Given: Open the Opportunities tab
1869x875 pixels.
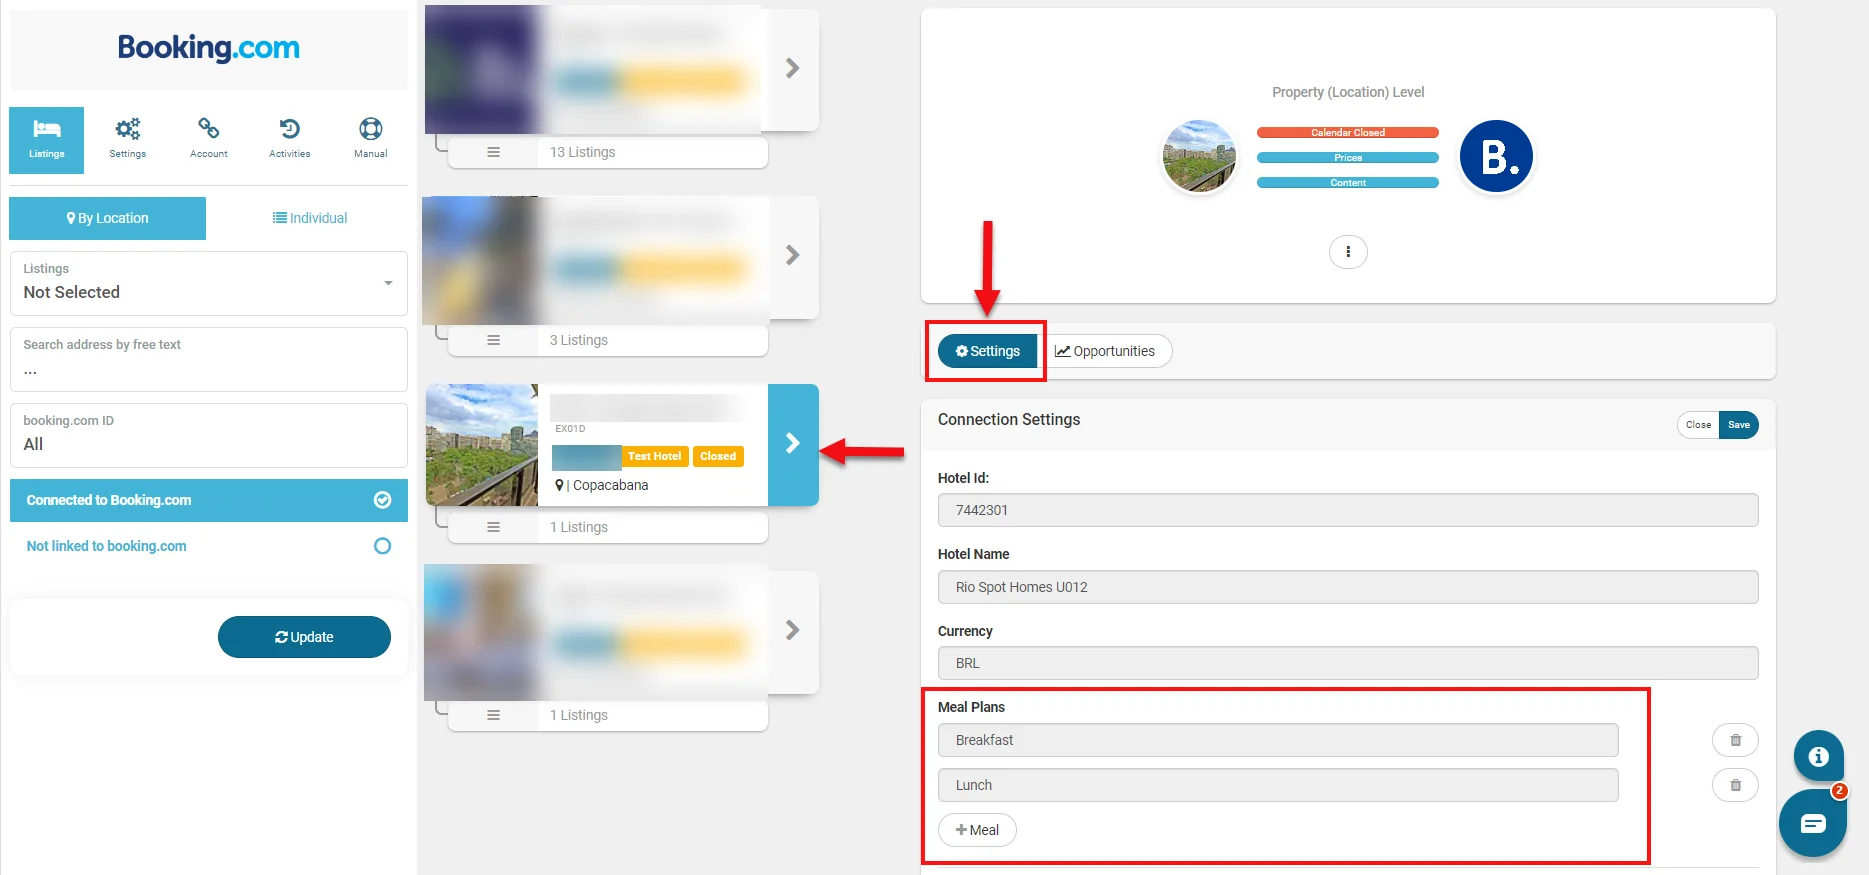Looking at the screenshot, I should tap(1106, 351).
